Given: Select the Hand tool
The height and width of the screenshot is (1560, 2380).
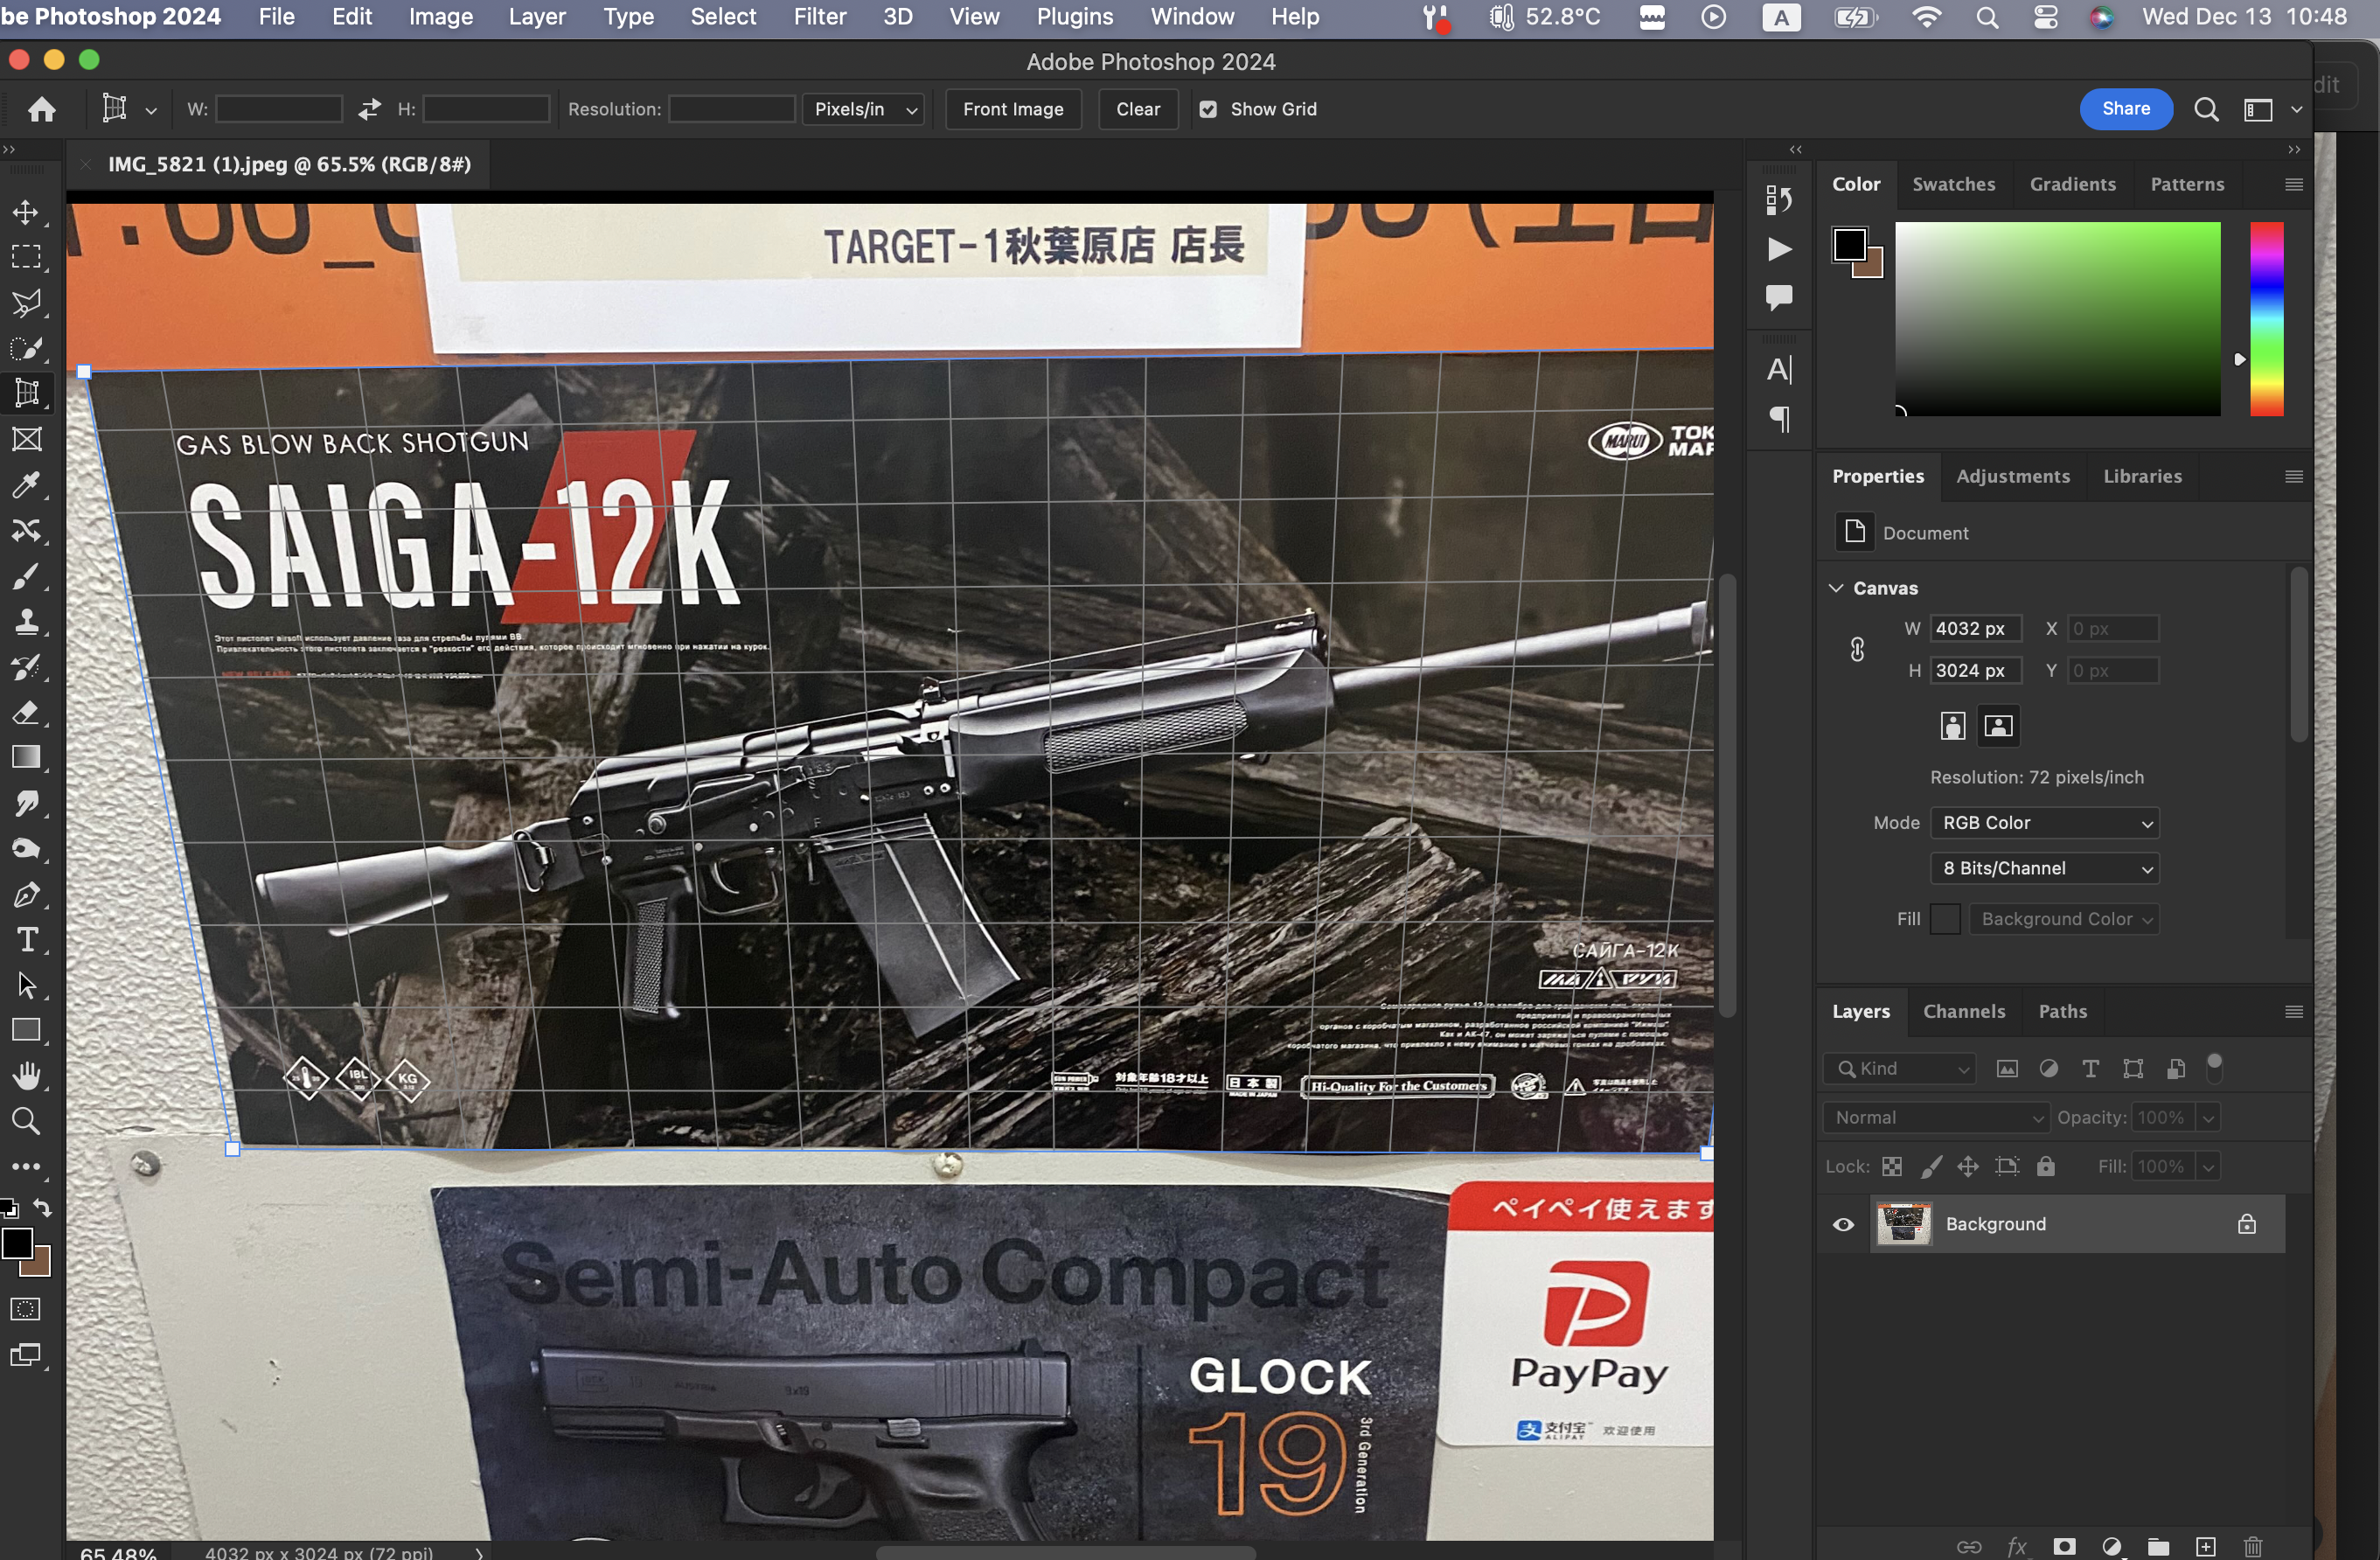Looking at the screenshot, I should click(x=26, y=1076).
